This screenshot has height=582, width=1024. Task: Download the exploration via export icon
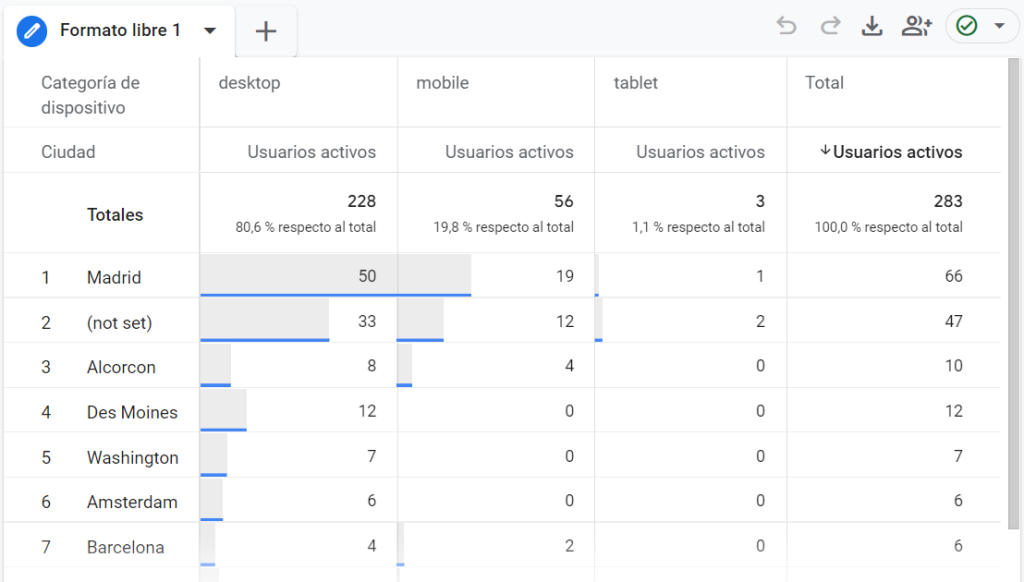(872, 27)
